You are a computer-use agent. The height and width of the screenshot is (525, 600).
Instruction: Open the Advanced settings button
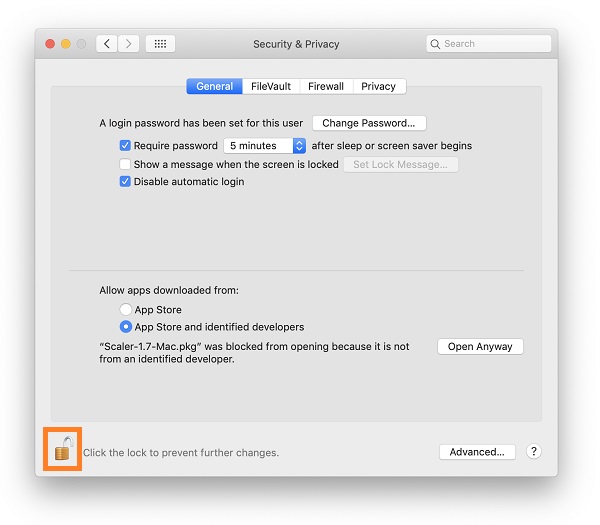[477, 452]
